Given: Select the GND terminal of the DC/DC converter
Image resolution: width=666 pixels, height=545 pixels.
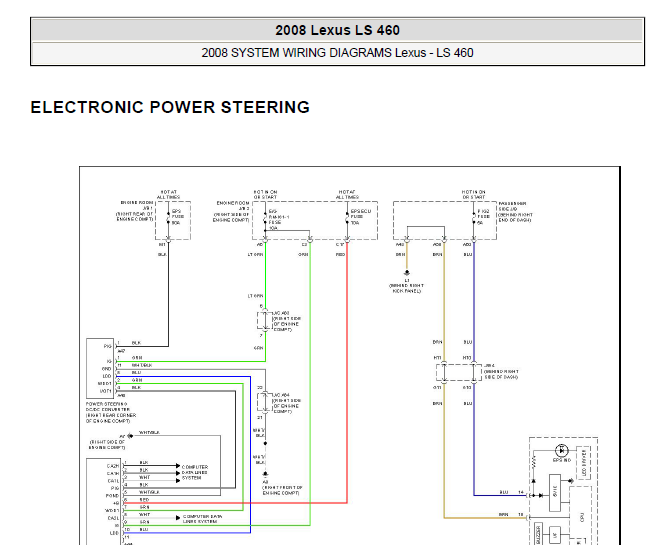Looking at the screenshot, I should 107,369.
